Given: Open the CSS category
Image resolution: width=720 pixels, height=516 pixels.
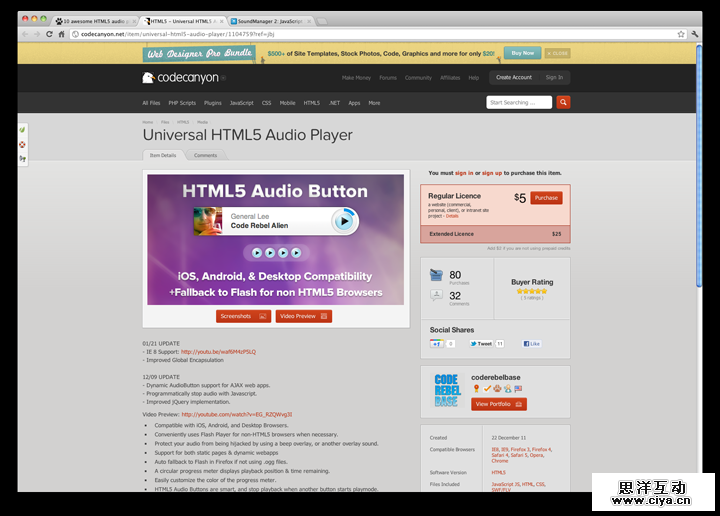Looking at the screenshot, I should pos(266,103).
